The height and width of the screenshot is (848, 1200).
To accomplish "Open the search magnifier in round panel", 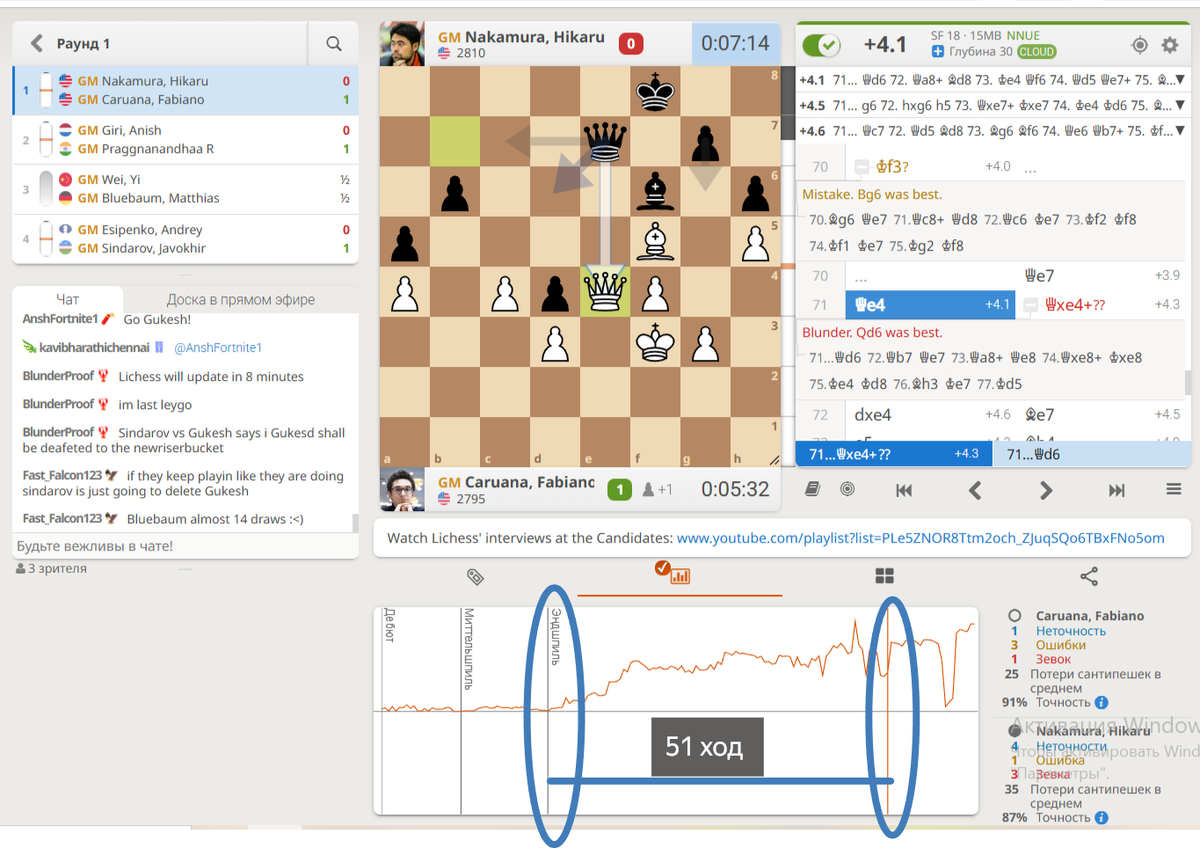I will coord(334,44).
